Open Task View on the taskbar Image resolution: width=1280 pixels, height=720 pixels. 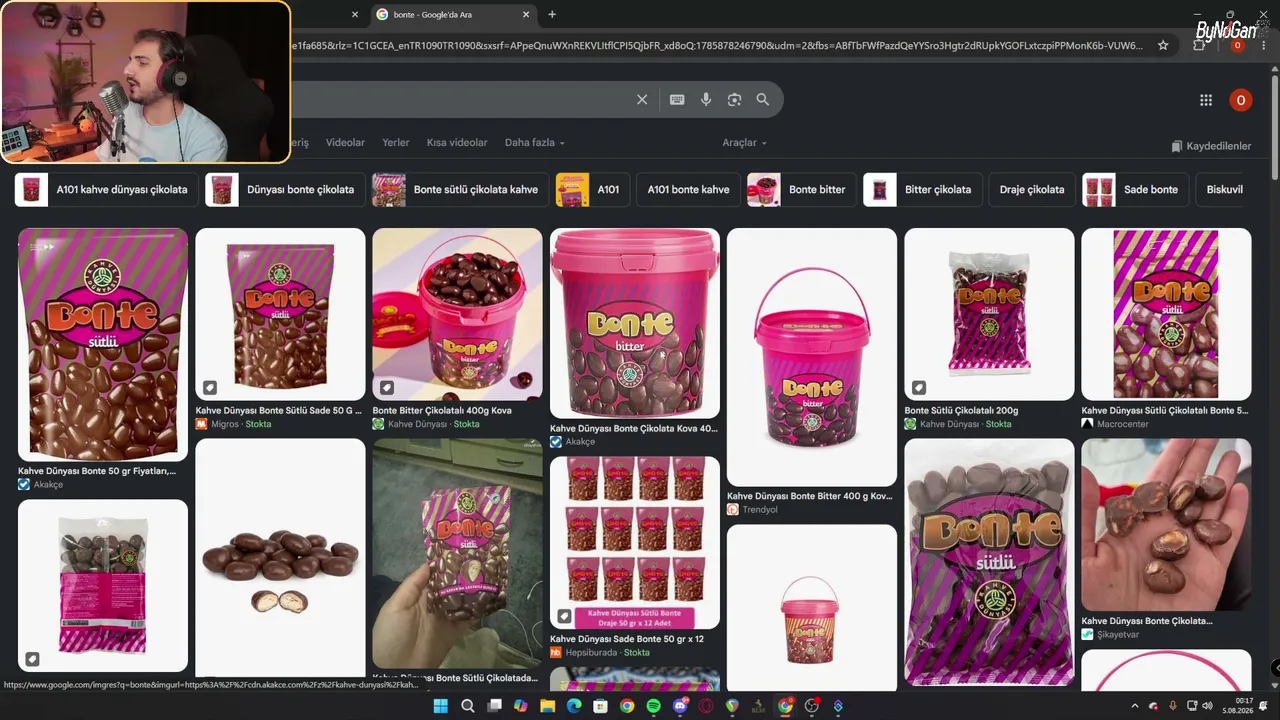click(494, 706)
